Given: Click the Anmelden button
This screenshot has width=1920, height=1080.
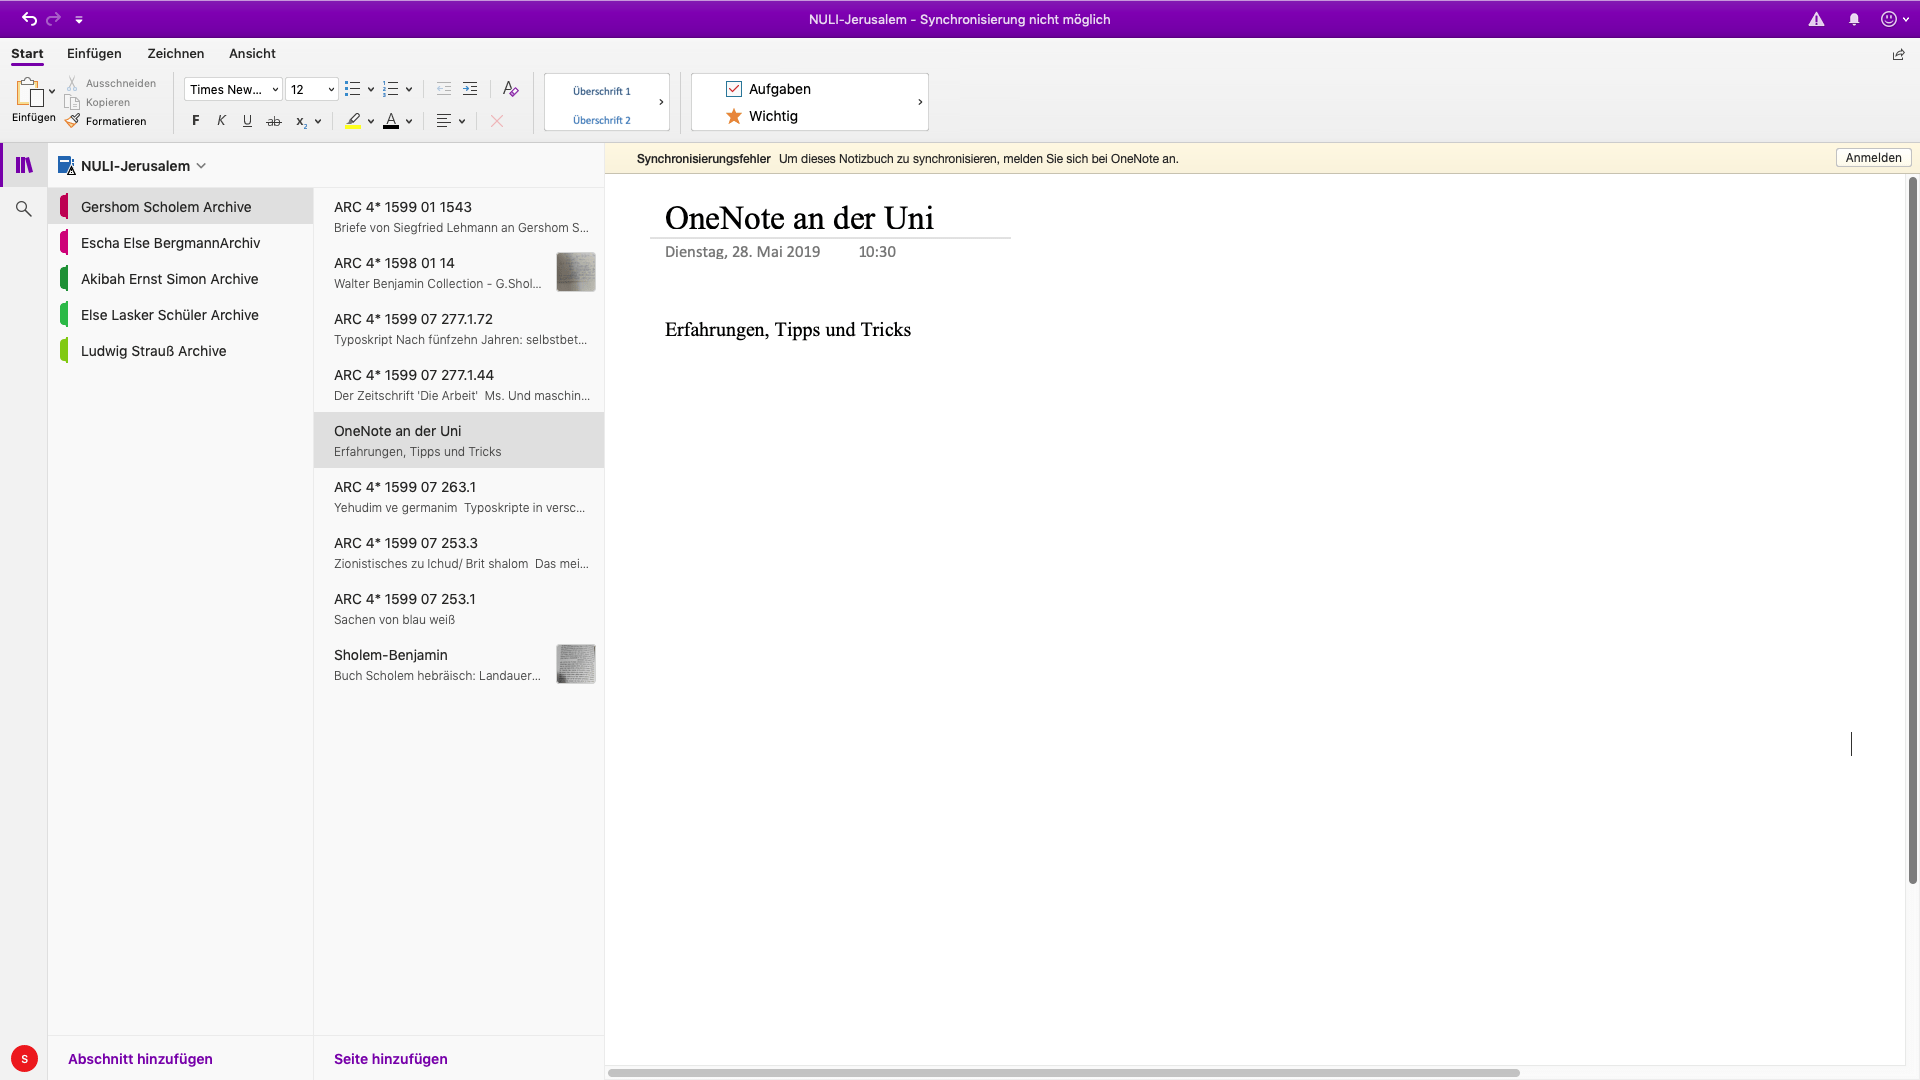Looking at the screenshot, I should pyautogui.click(x=1872, y=157).
